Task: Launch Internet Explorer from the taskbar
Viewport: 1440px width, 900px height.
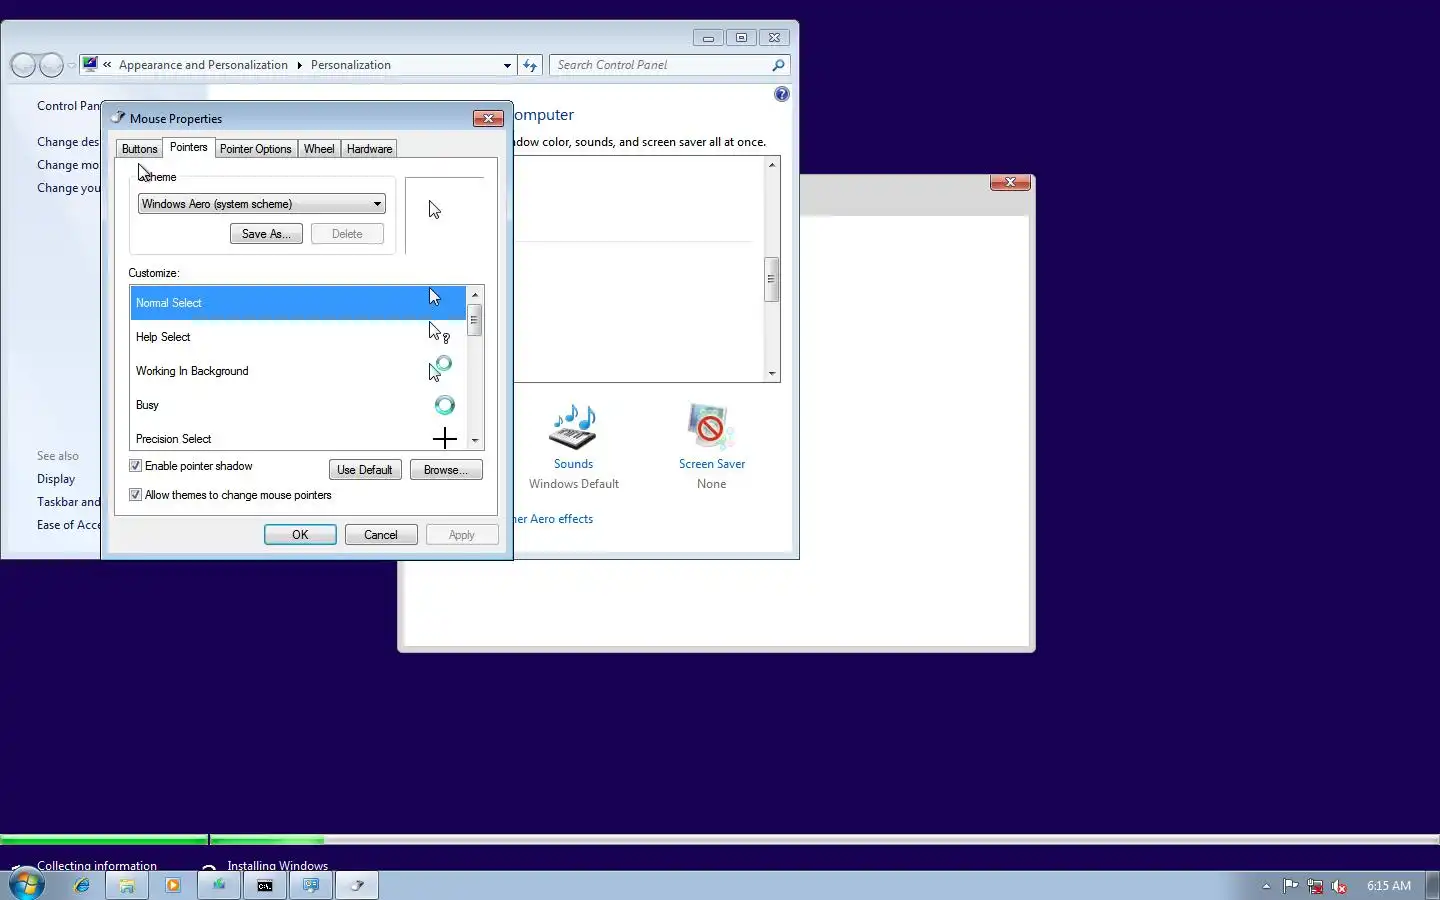Action: [81, 885]
